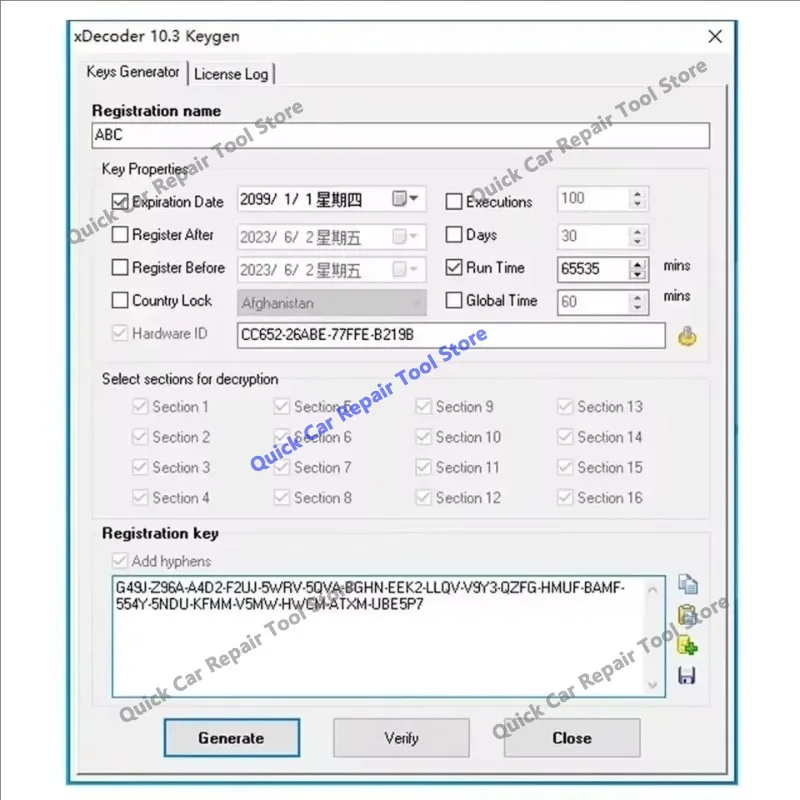Click the paste clipboard icon beside registration key
Screen dimensions: 800x800
click(687, 614)
